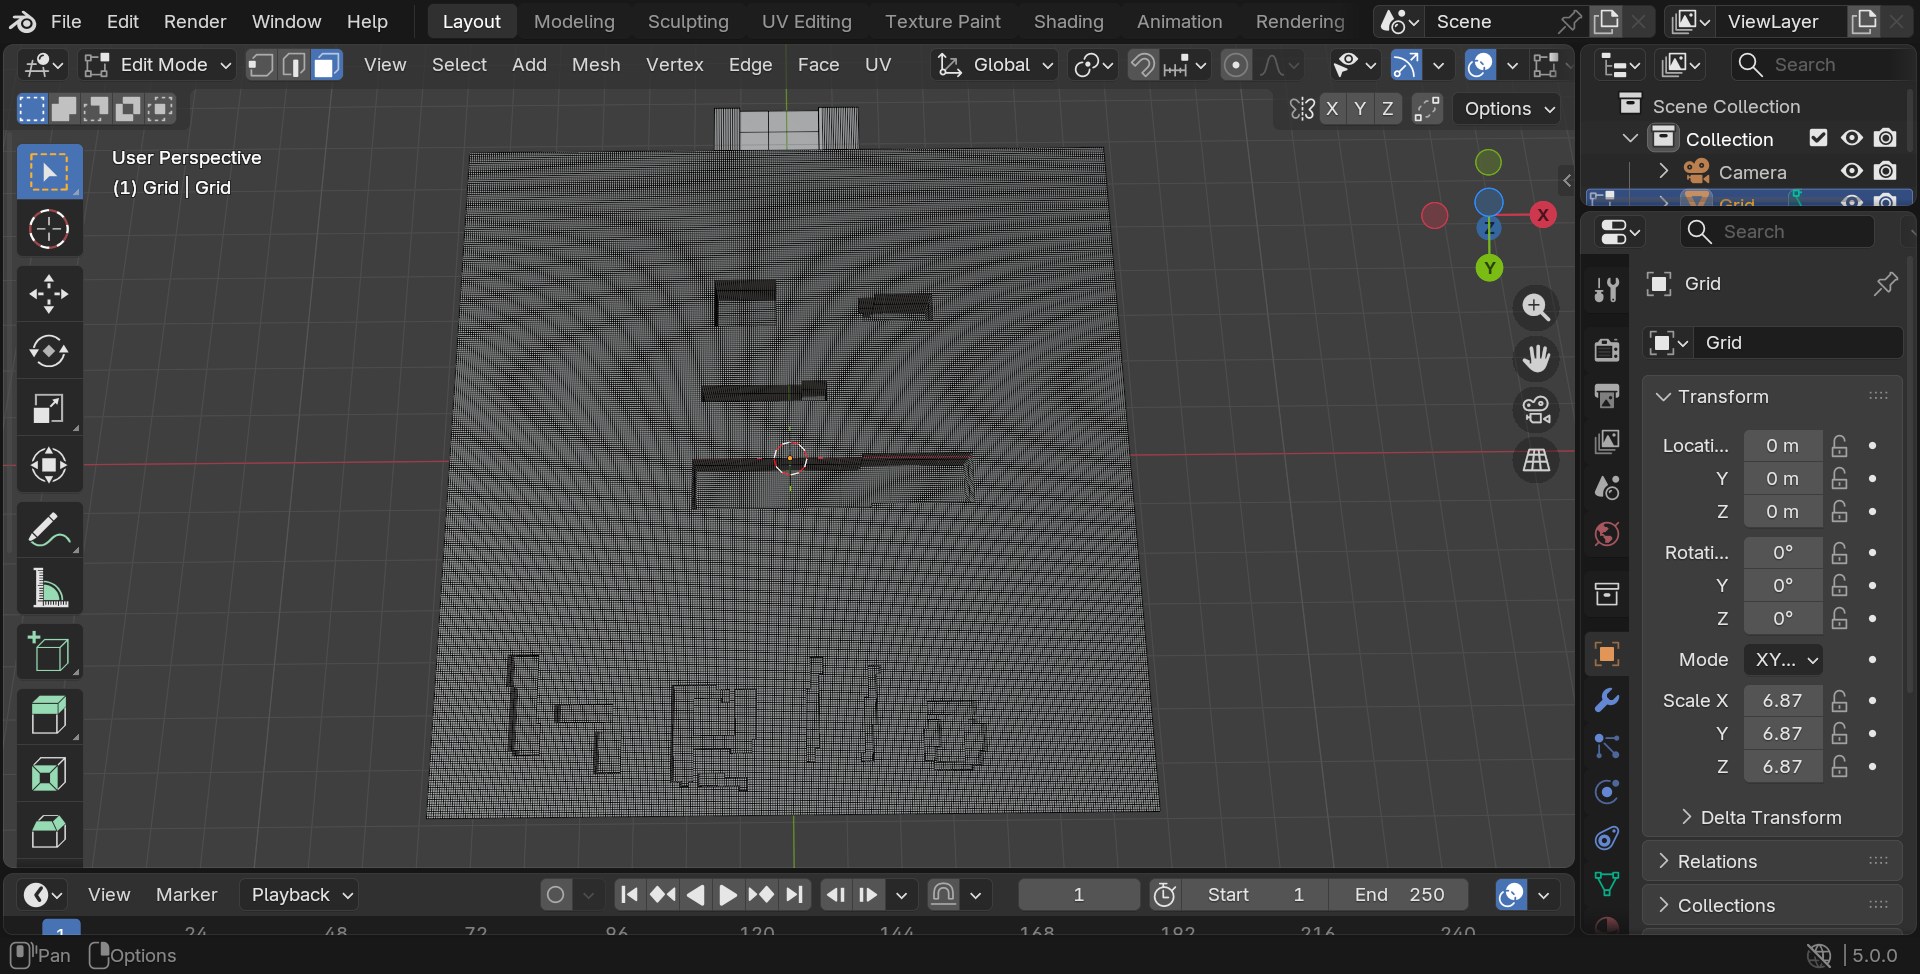Open the Modifiers wrench properties tab
1920x974 pixels.
(1607, 700)
